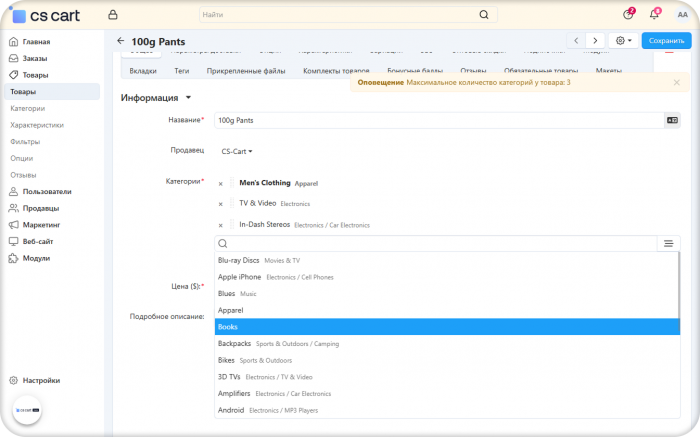Image resolution: width=700 pixels, height=437 pixels.
Task: Go back using the left arrow beside 100g Pants
Action: [x=121, y=41]
